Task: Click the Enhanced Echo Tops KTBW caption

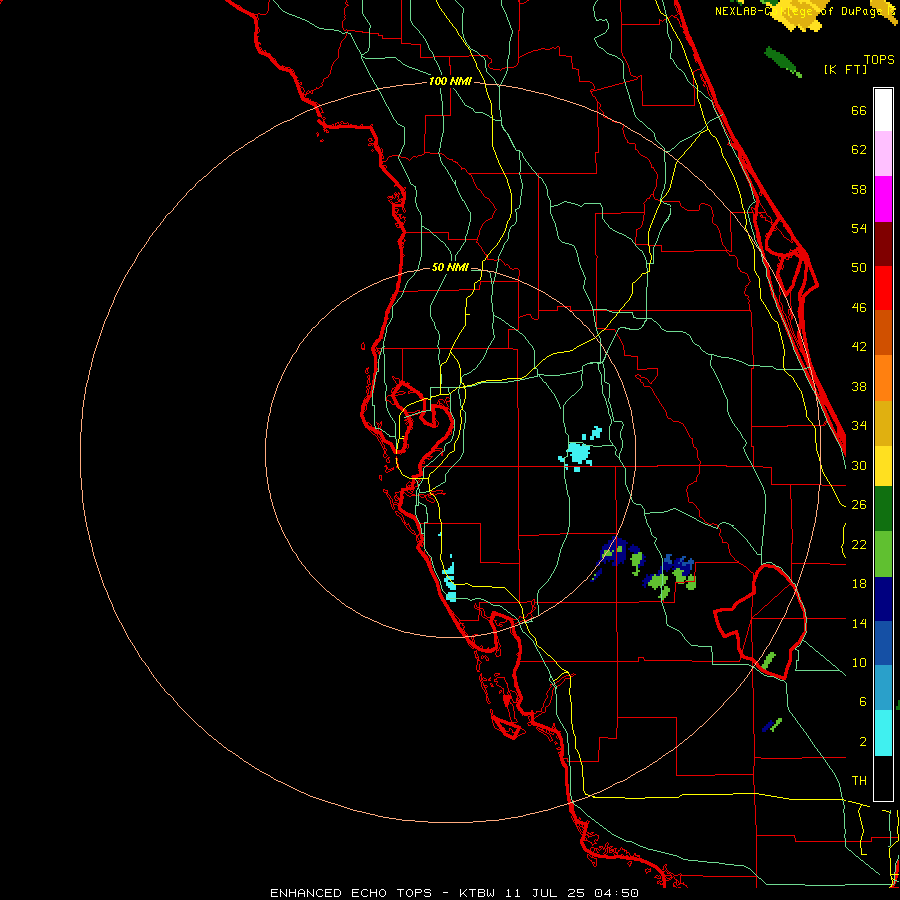Action: pyautogui.click(x=454, y=893)
